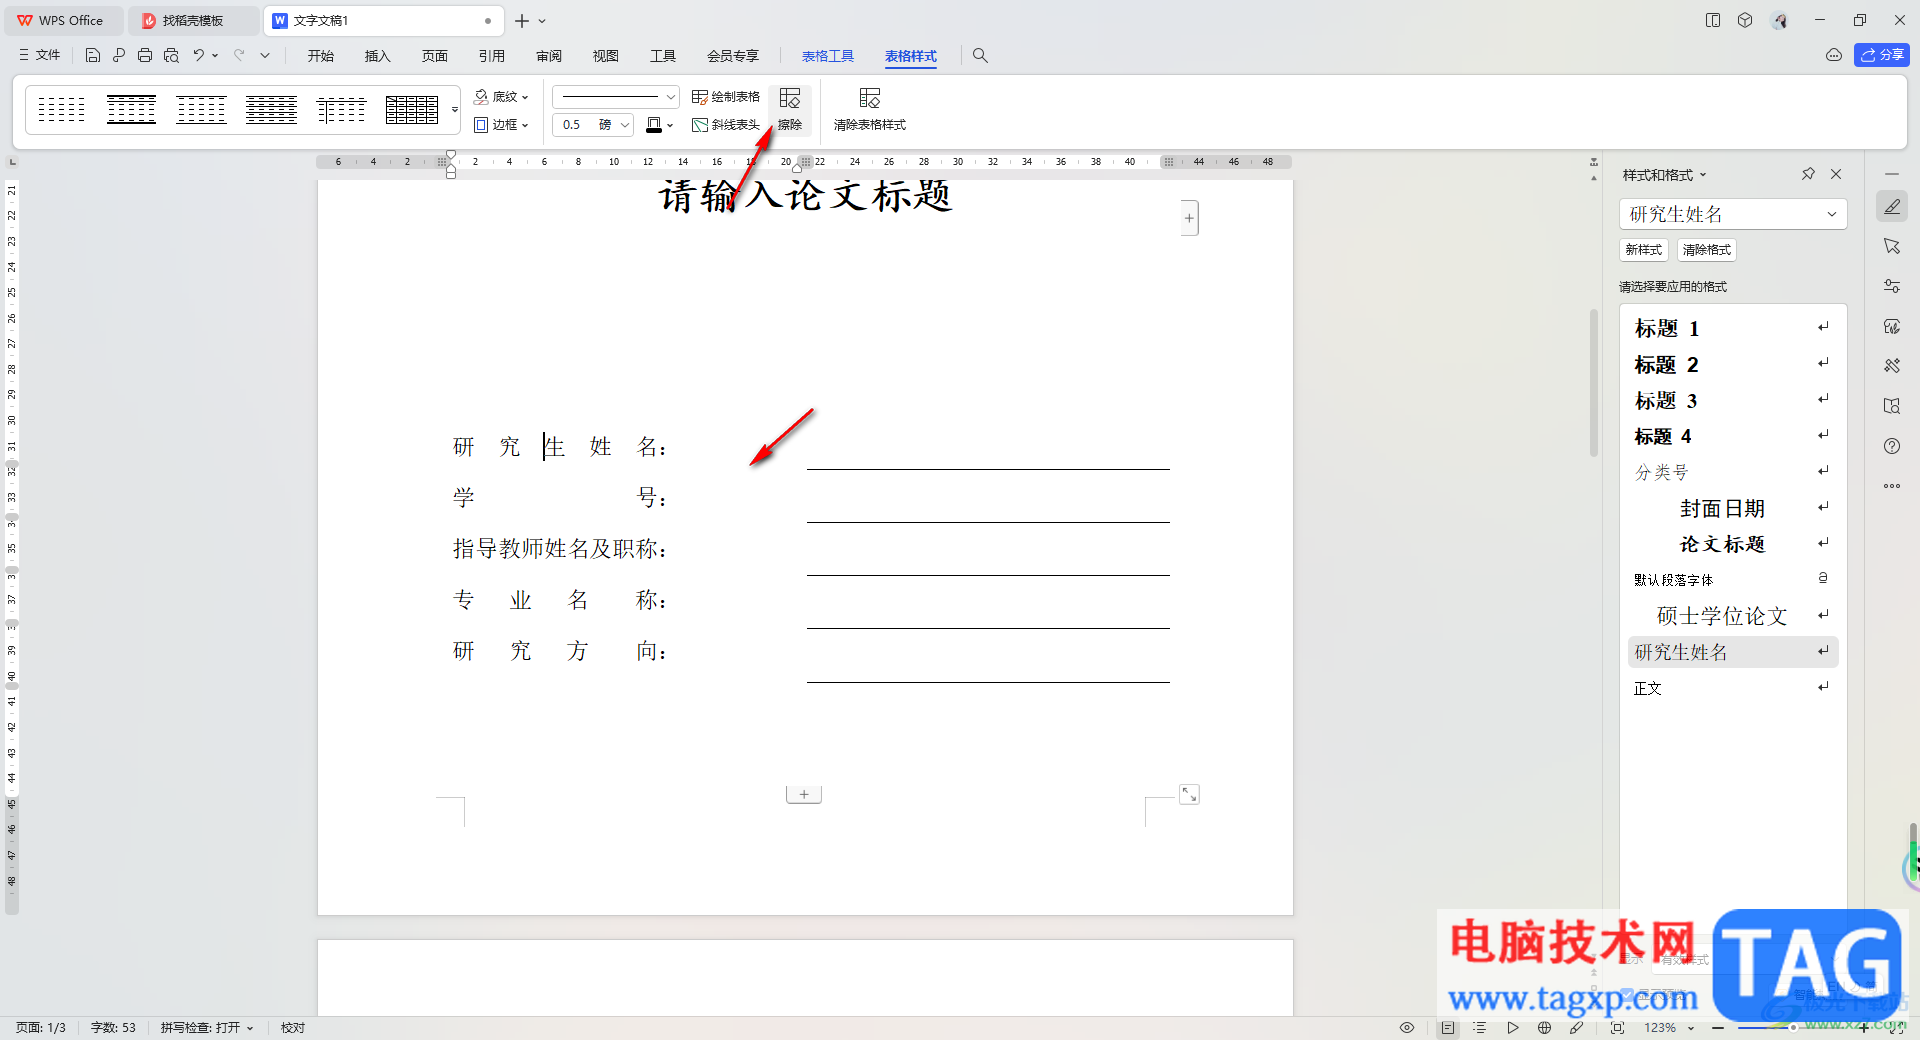Start reading mode play icon in status bar

click(1513, 1028)
